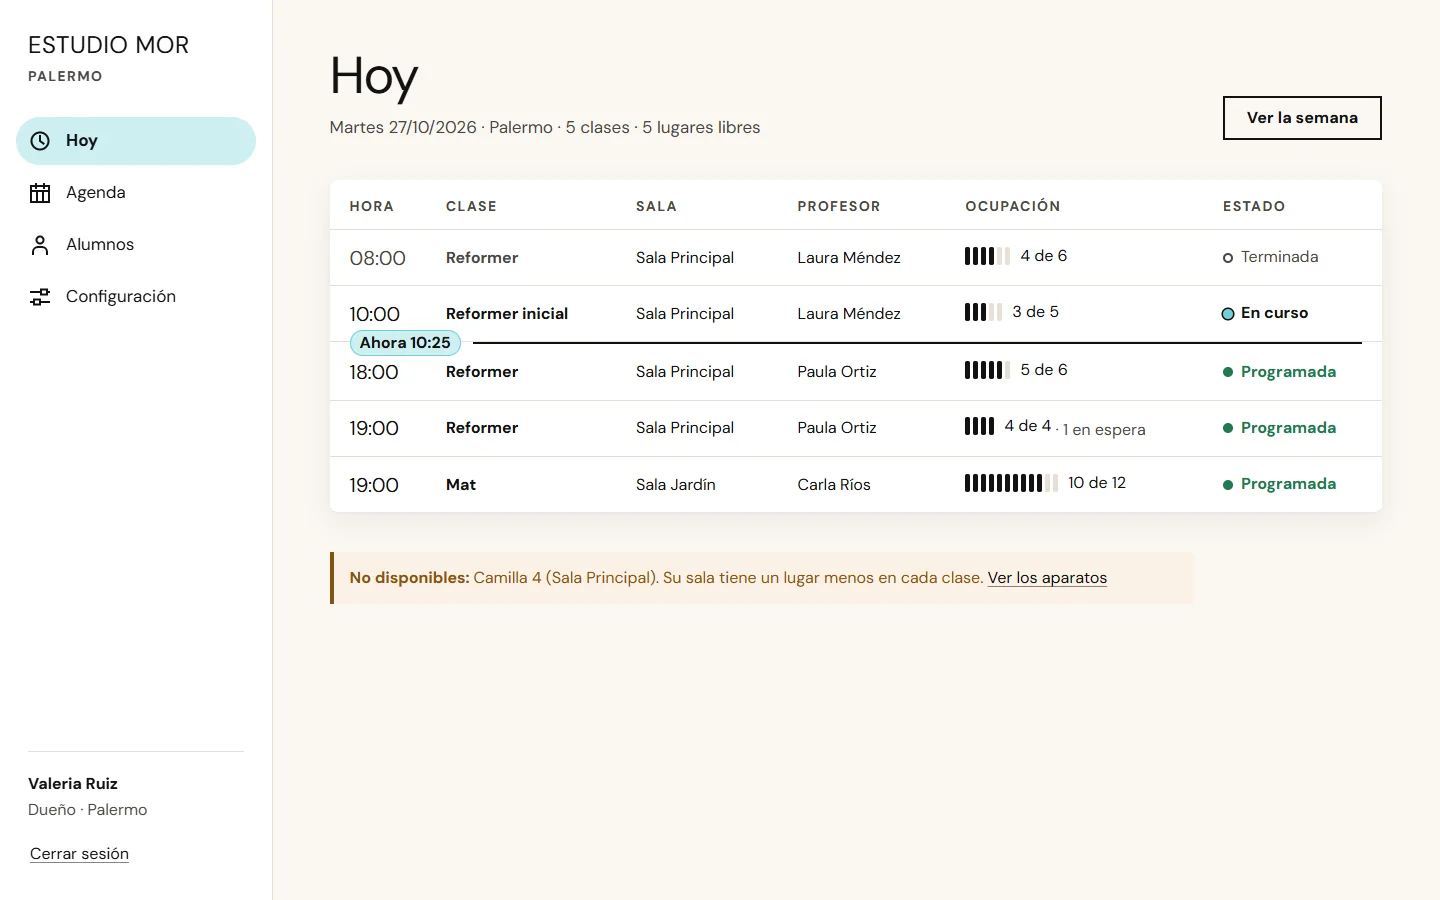This screenshot has height=900, width=1440.
Task: Click the ESTADO column header
Action: pos(1254,206)
